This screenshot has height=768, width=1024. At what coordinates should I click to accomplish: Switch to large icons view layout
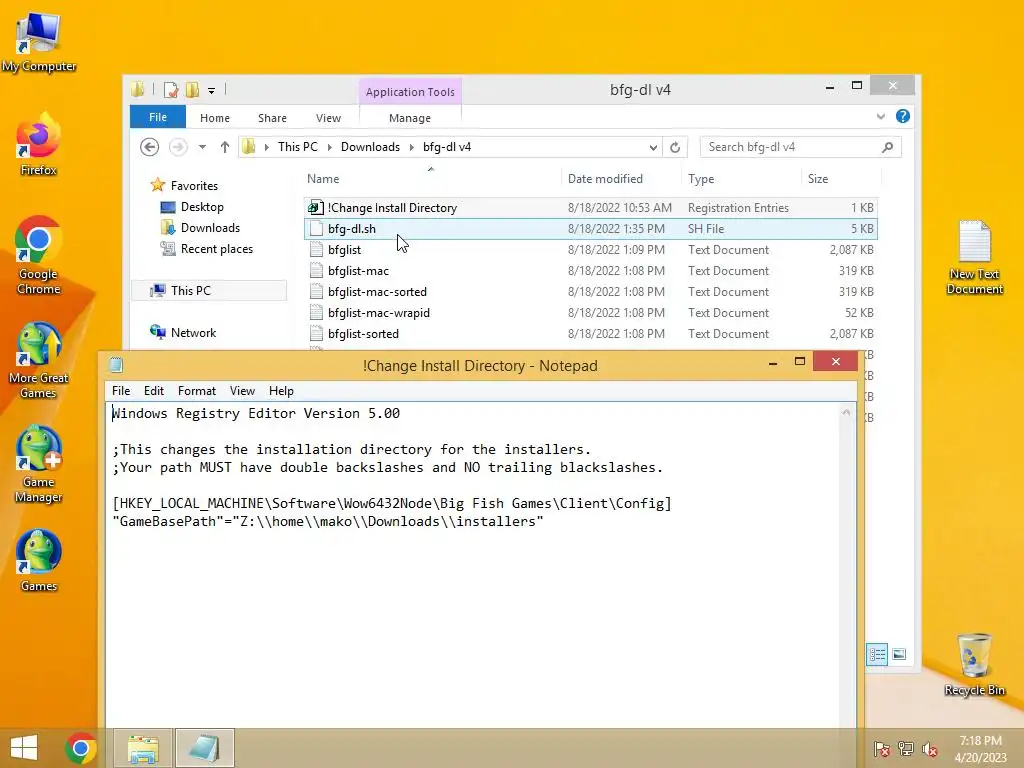[x=899, y=654]
